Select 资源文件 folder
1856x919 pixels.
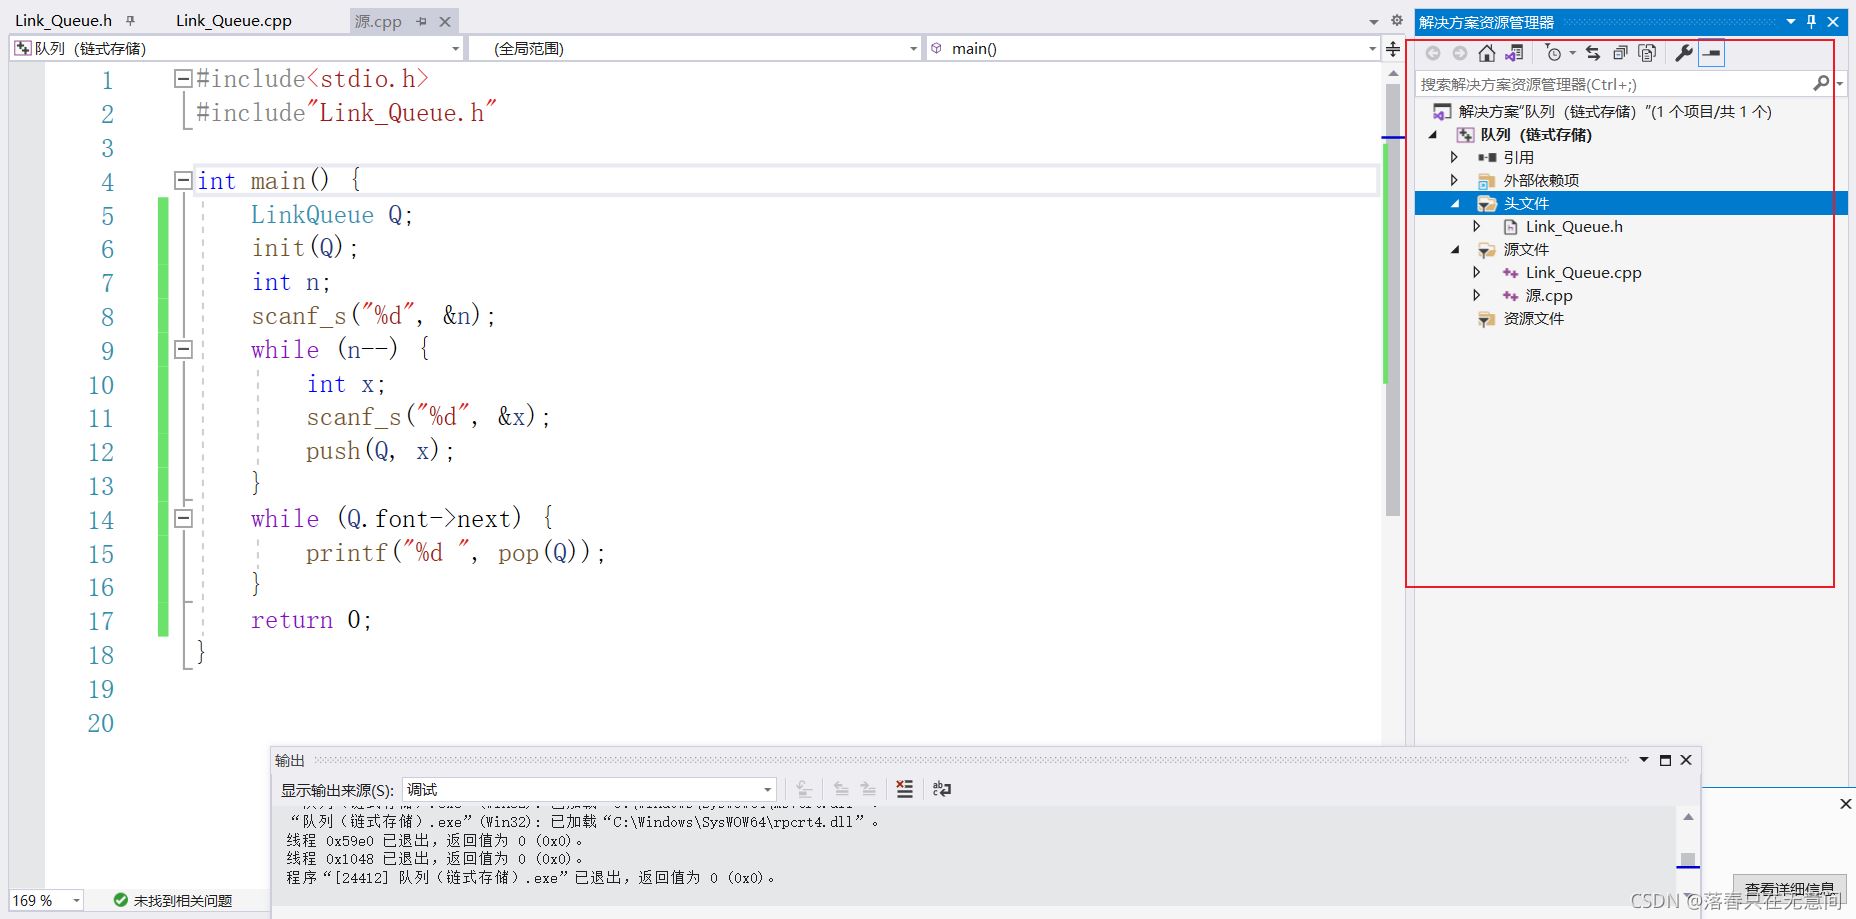(1533, 318)
